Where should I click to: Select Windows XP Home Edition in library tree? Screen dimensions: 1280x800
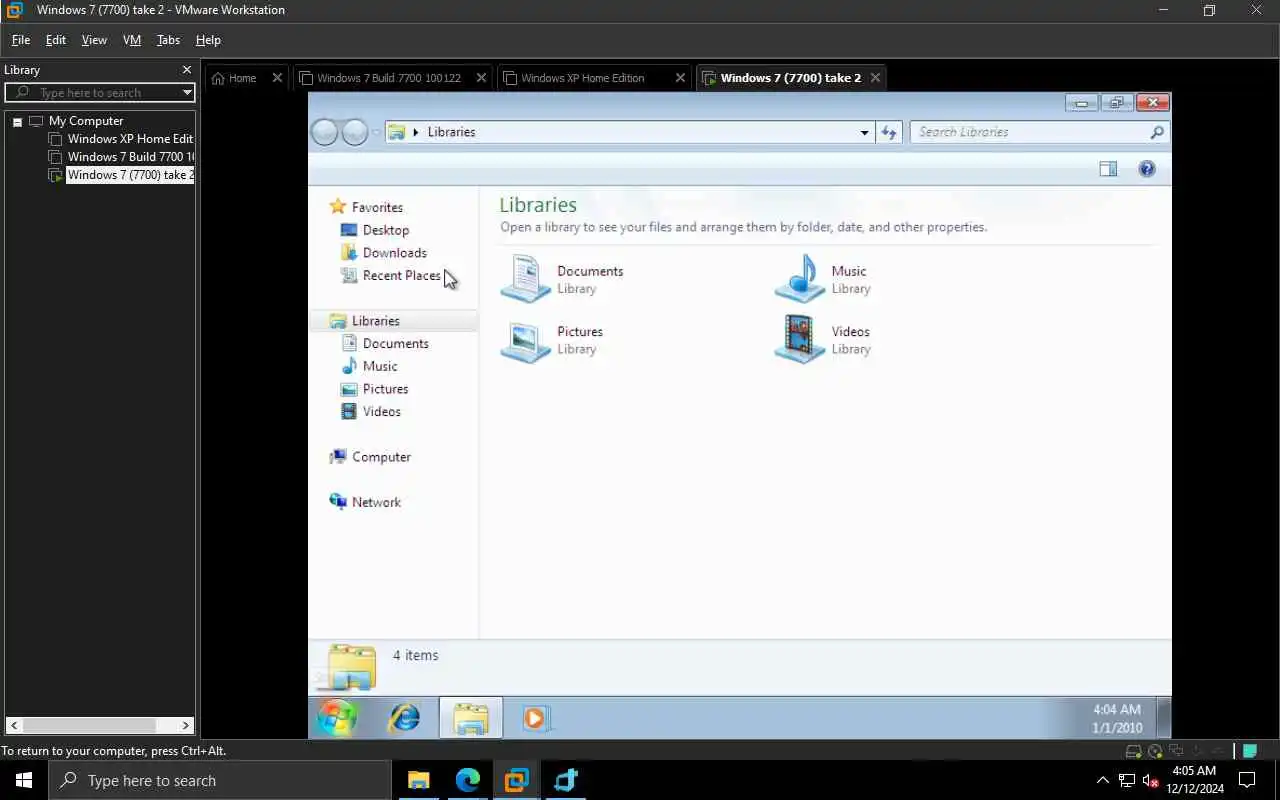tap(122, 139)
